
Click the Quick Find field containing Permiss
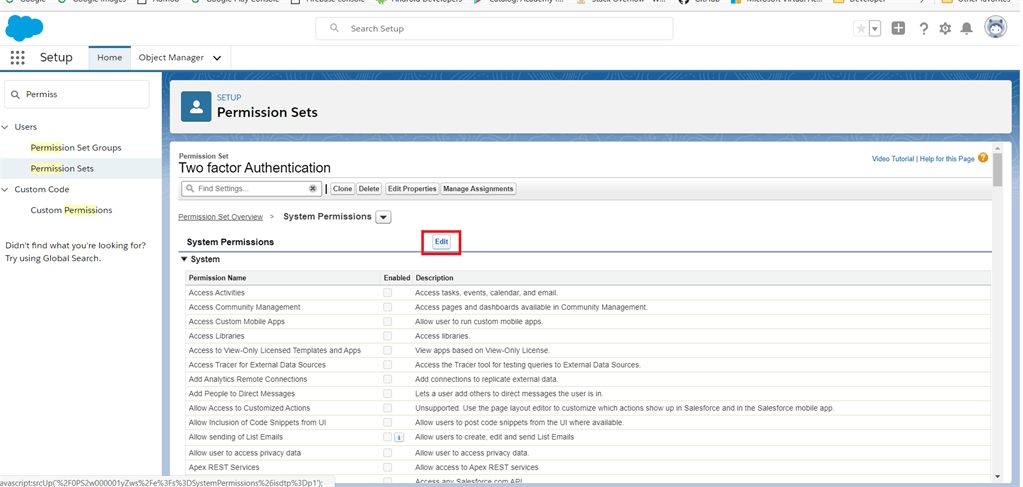point(77,95)
